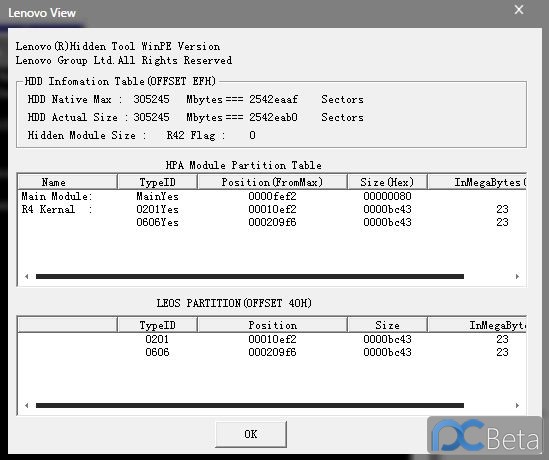The image size is (549, 460).
Task: Click left arrow of HPA table scrollbar
Action: [27, 276]
